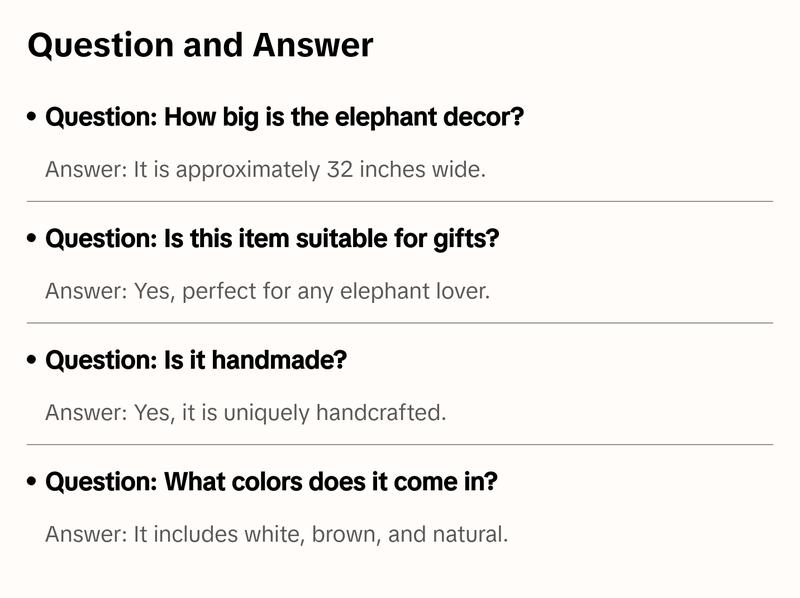Click the 'Is it handmade?' question
Viewport: 800px width, 598px height.
pyautogui.click(x=196, y=360)
